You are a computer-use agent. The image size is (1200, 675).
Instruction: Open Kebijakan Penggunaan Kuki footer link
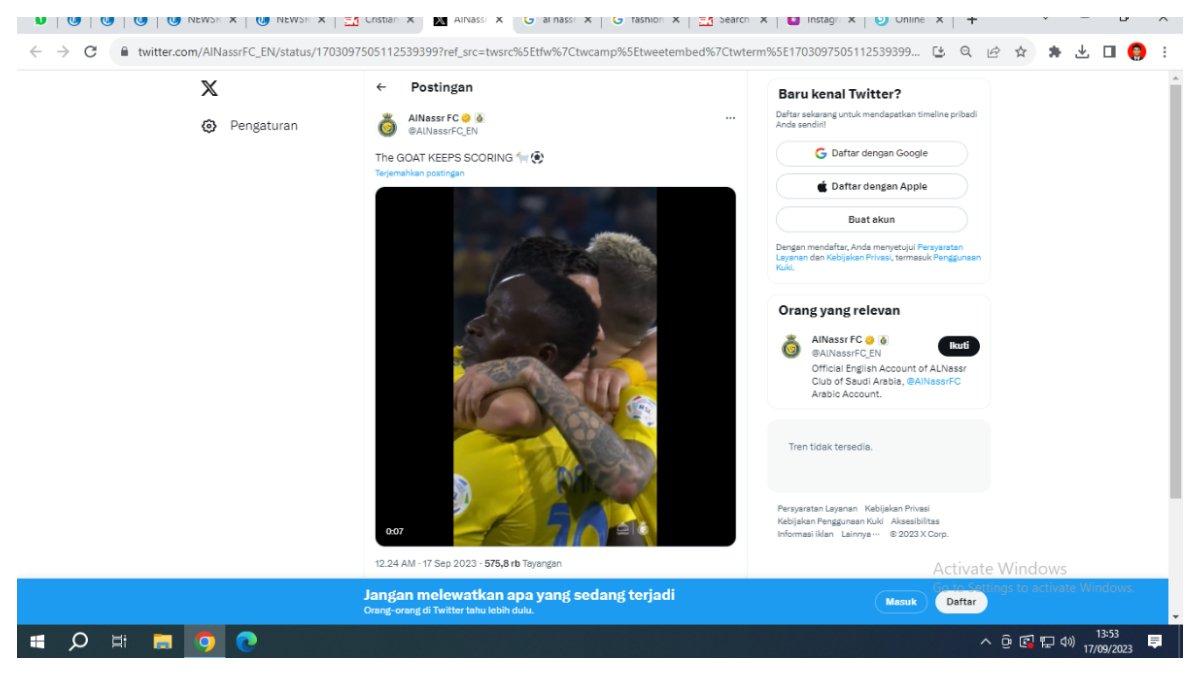point(830,521)
